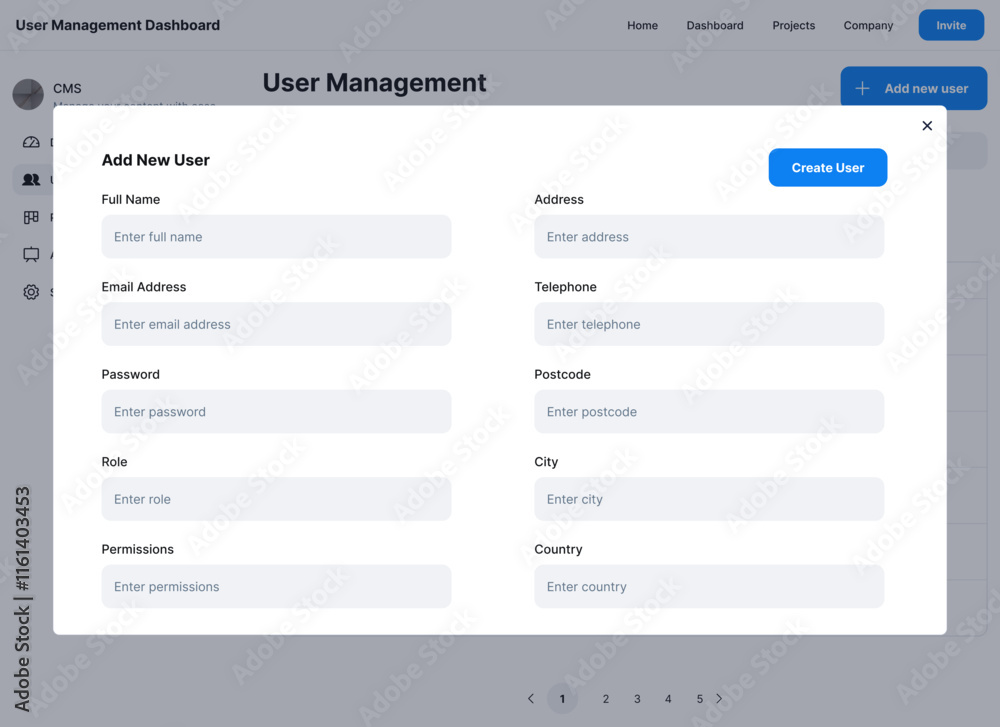Click the Permissions field label
Screen dimensions: 1000x727
tap(137, 549)
